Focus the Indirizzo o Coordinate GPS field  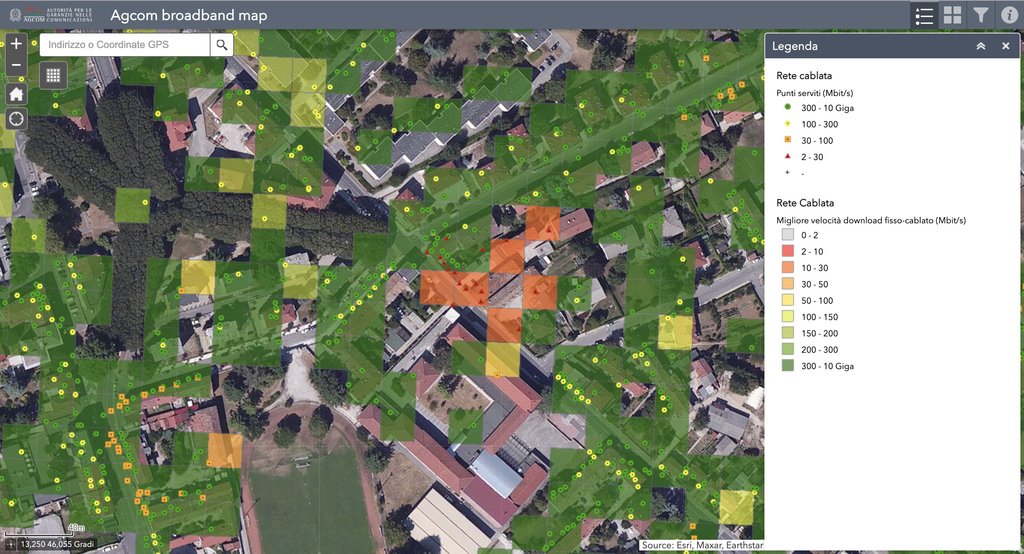point(125,45)
